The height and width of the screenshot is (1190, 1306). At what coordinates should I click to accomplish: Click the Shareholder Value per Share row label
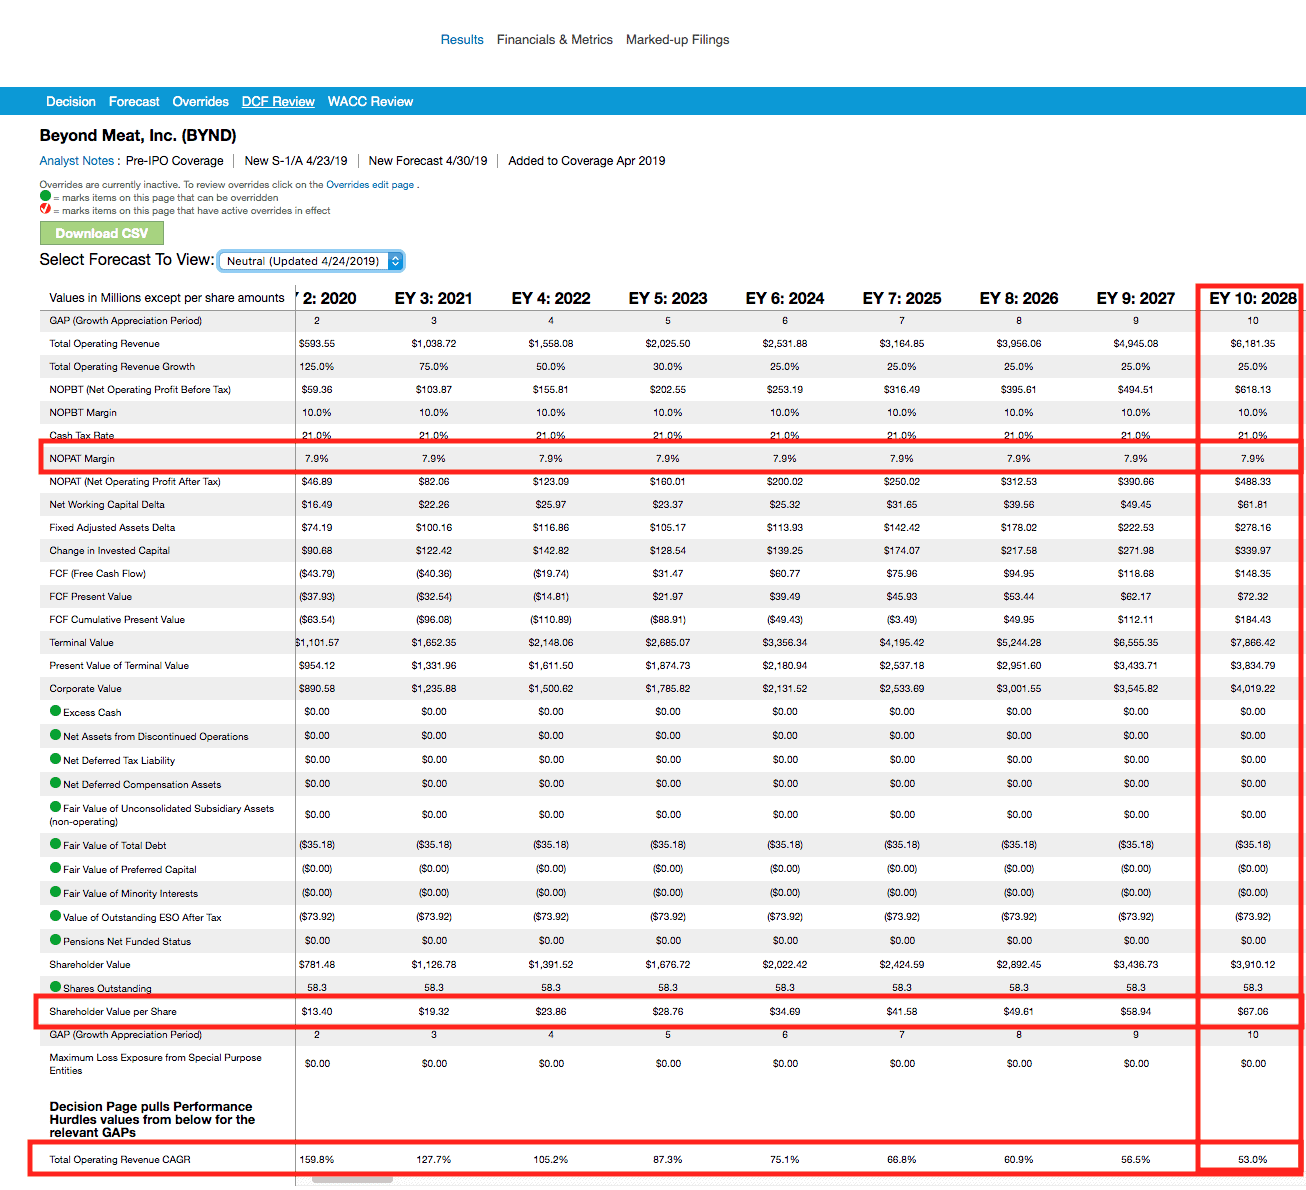pyautogui.click(x=113, y=1012)
